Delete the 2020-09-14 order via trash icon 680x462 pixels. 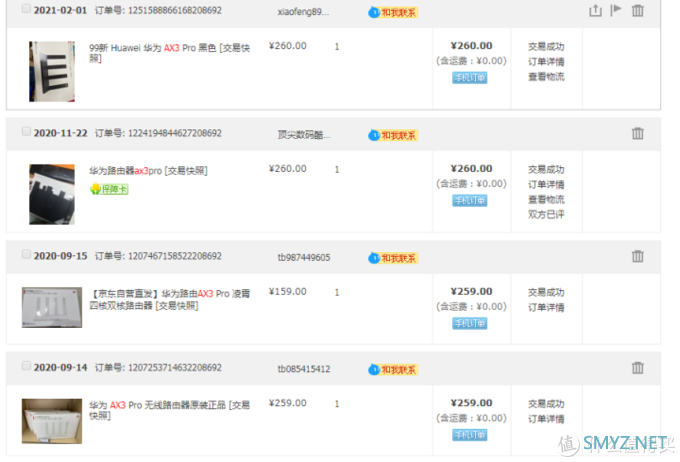638,367
